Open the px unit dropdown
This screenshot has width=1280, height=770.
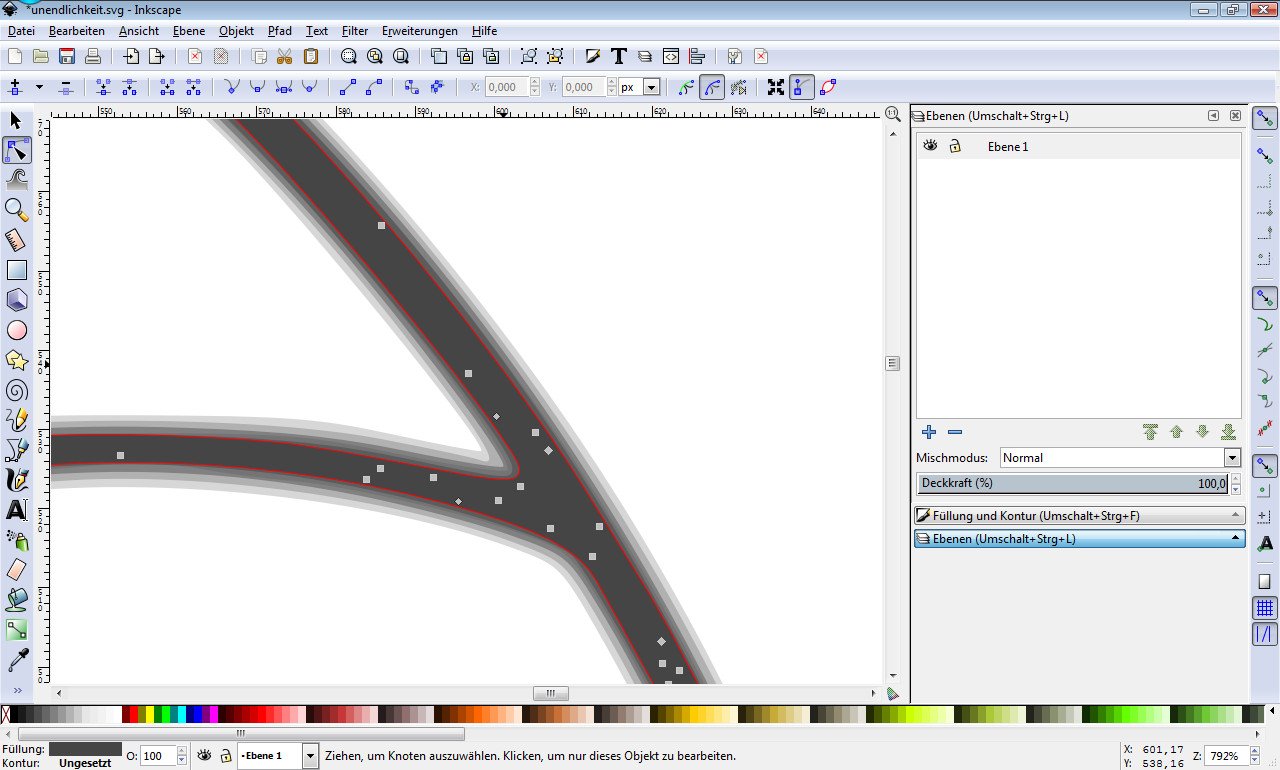(x=652, y=88)
